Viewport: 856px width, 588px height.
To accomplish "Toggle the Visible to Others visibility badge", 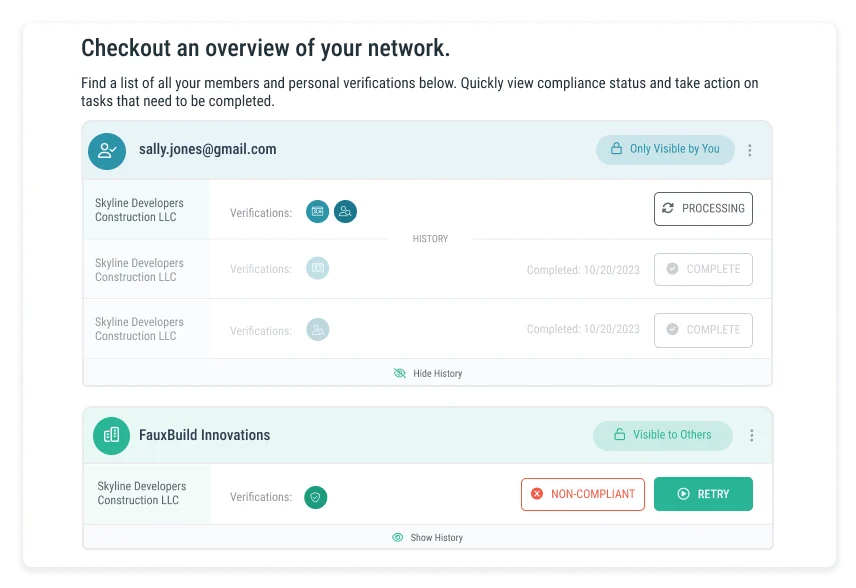I will tap(663, 435).
